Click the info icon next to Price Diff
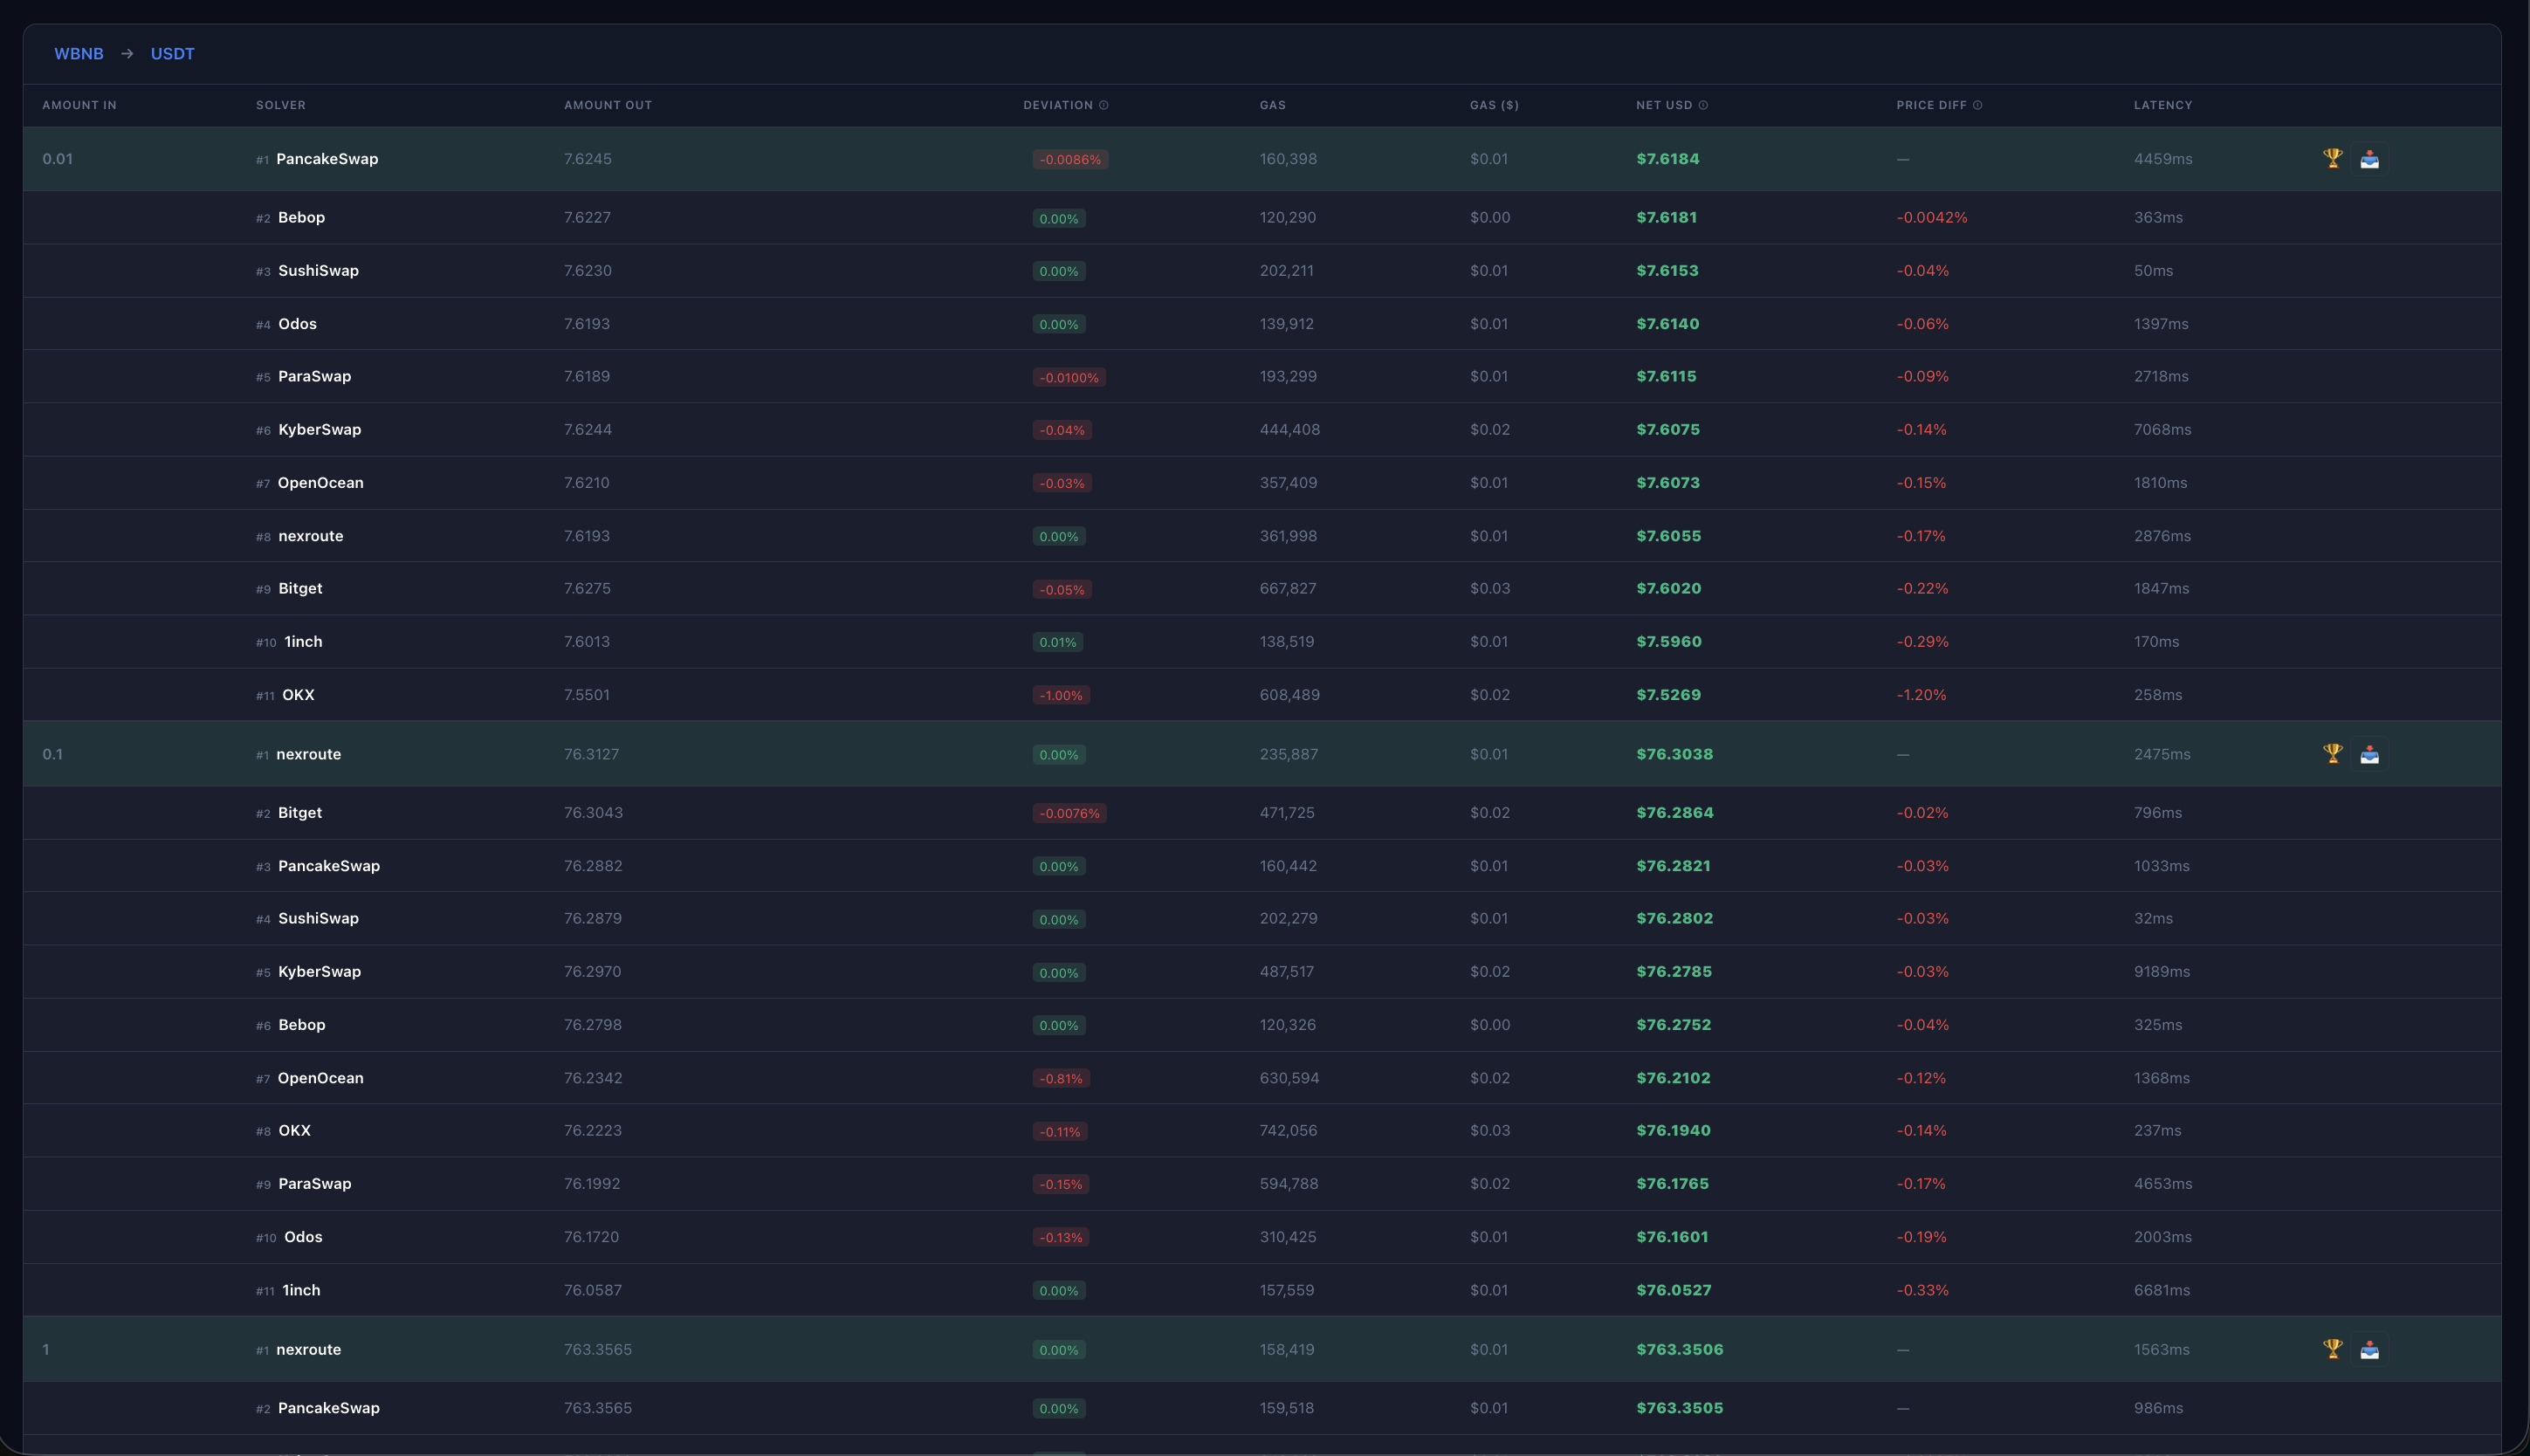Viewport: 2530px width, 1456px height. 1977,105
